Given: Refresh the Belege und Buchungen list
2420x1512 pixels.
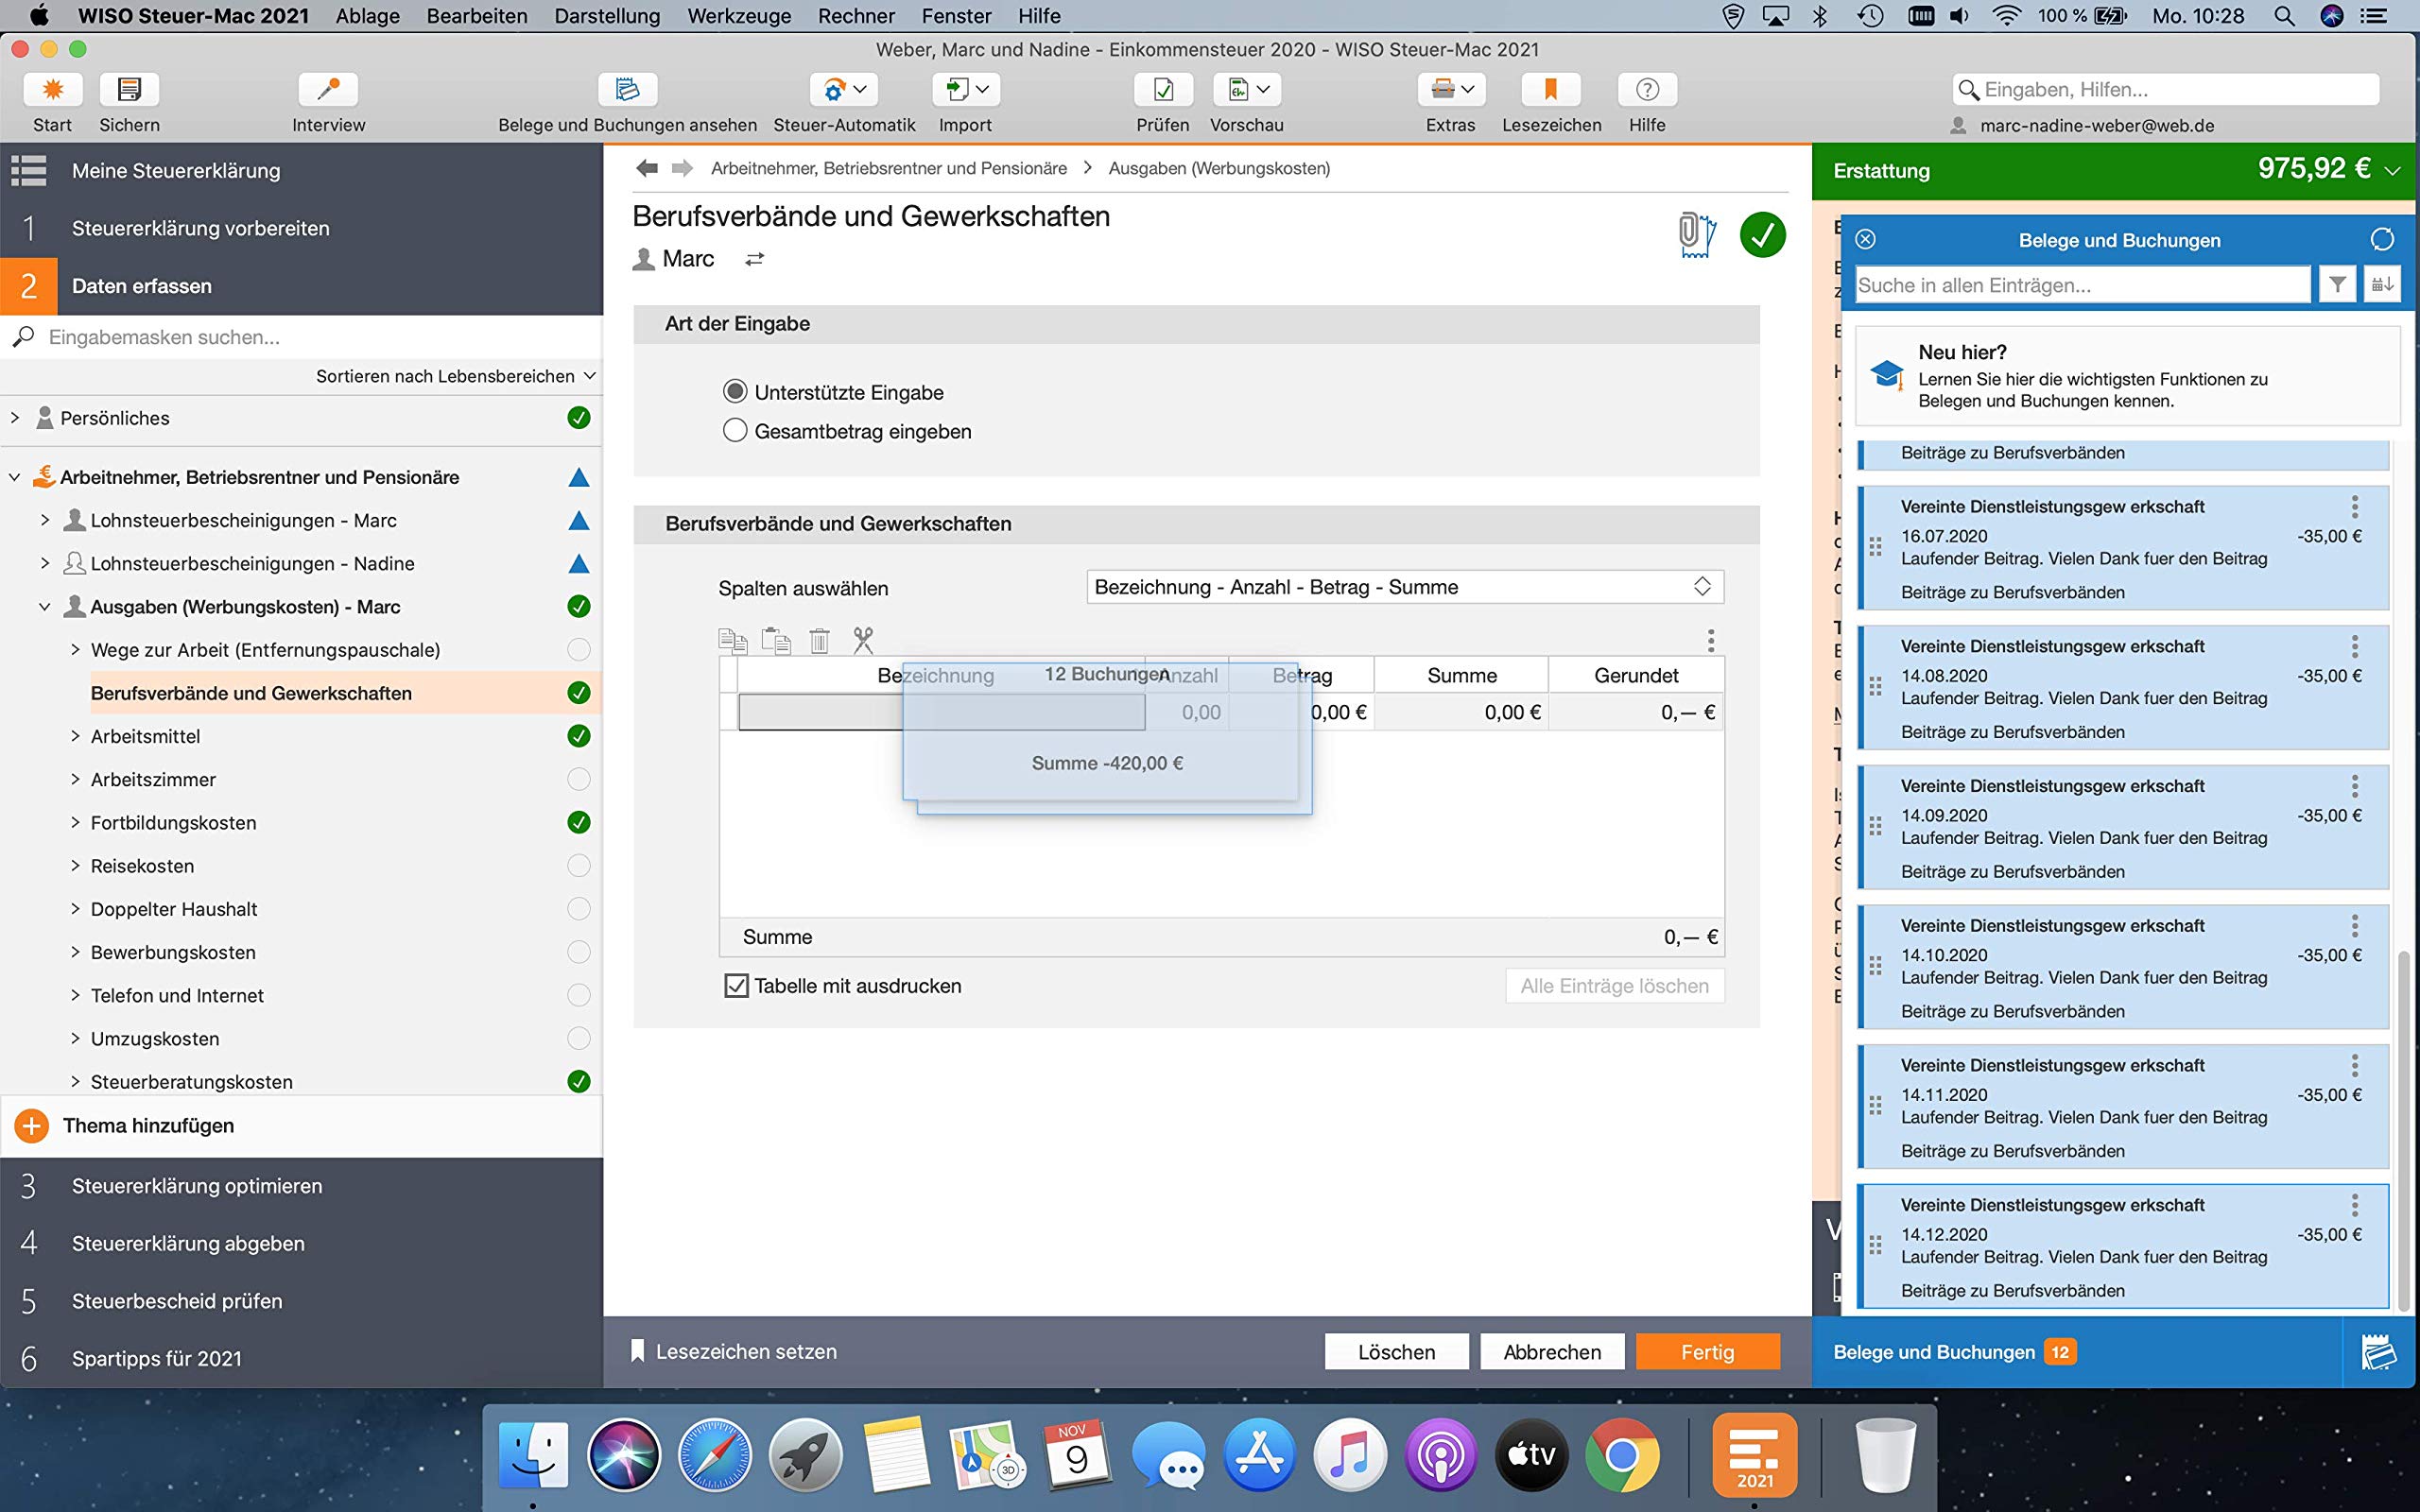Looking at the screenshot, I should (x=2382, y=239).
